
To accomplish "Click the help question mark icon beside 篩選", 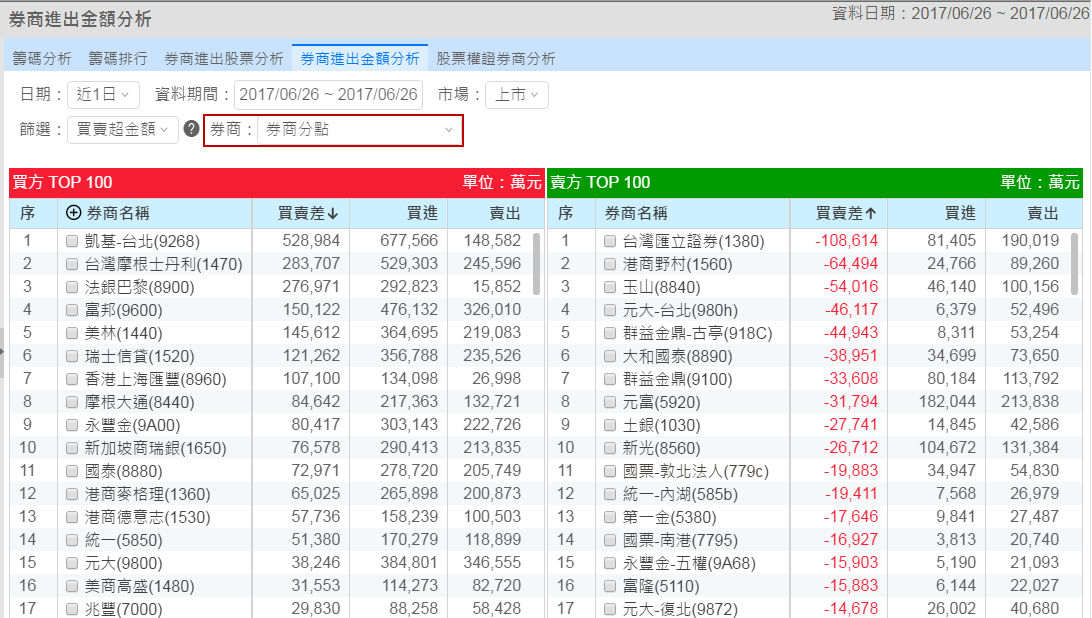I will click(x=191, y=130).
